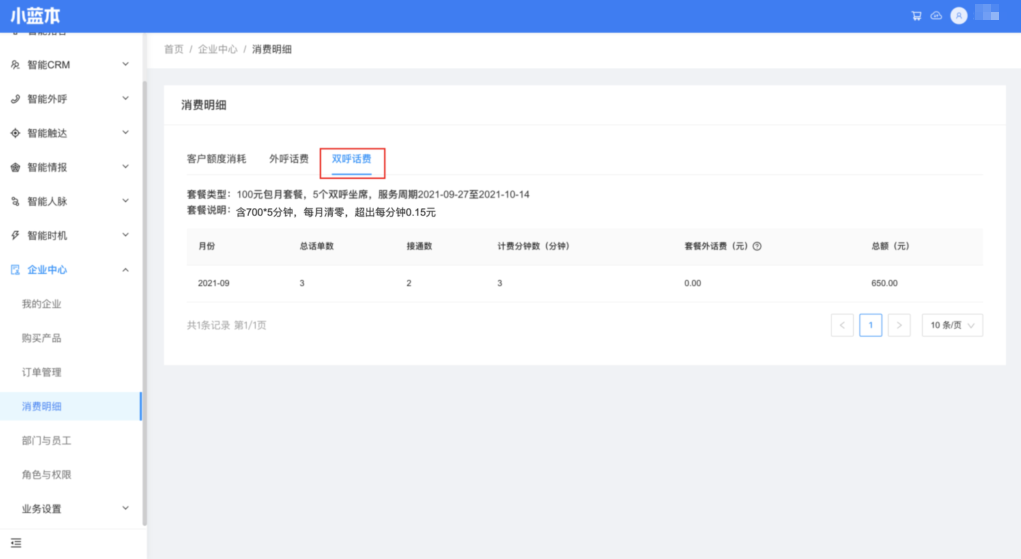Click the sidebar collapse icon at bottom left

(x=16, y=542)
